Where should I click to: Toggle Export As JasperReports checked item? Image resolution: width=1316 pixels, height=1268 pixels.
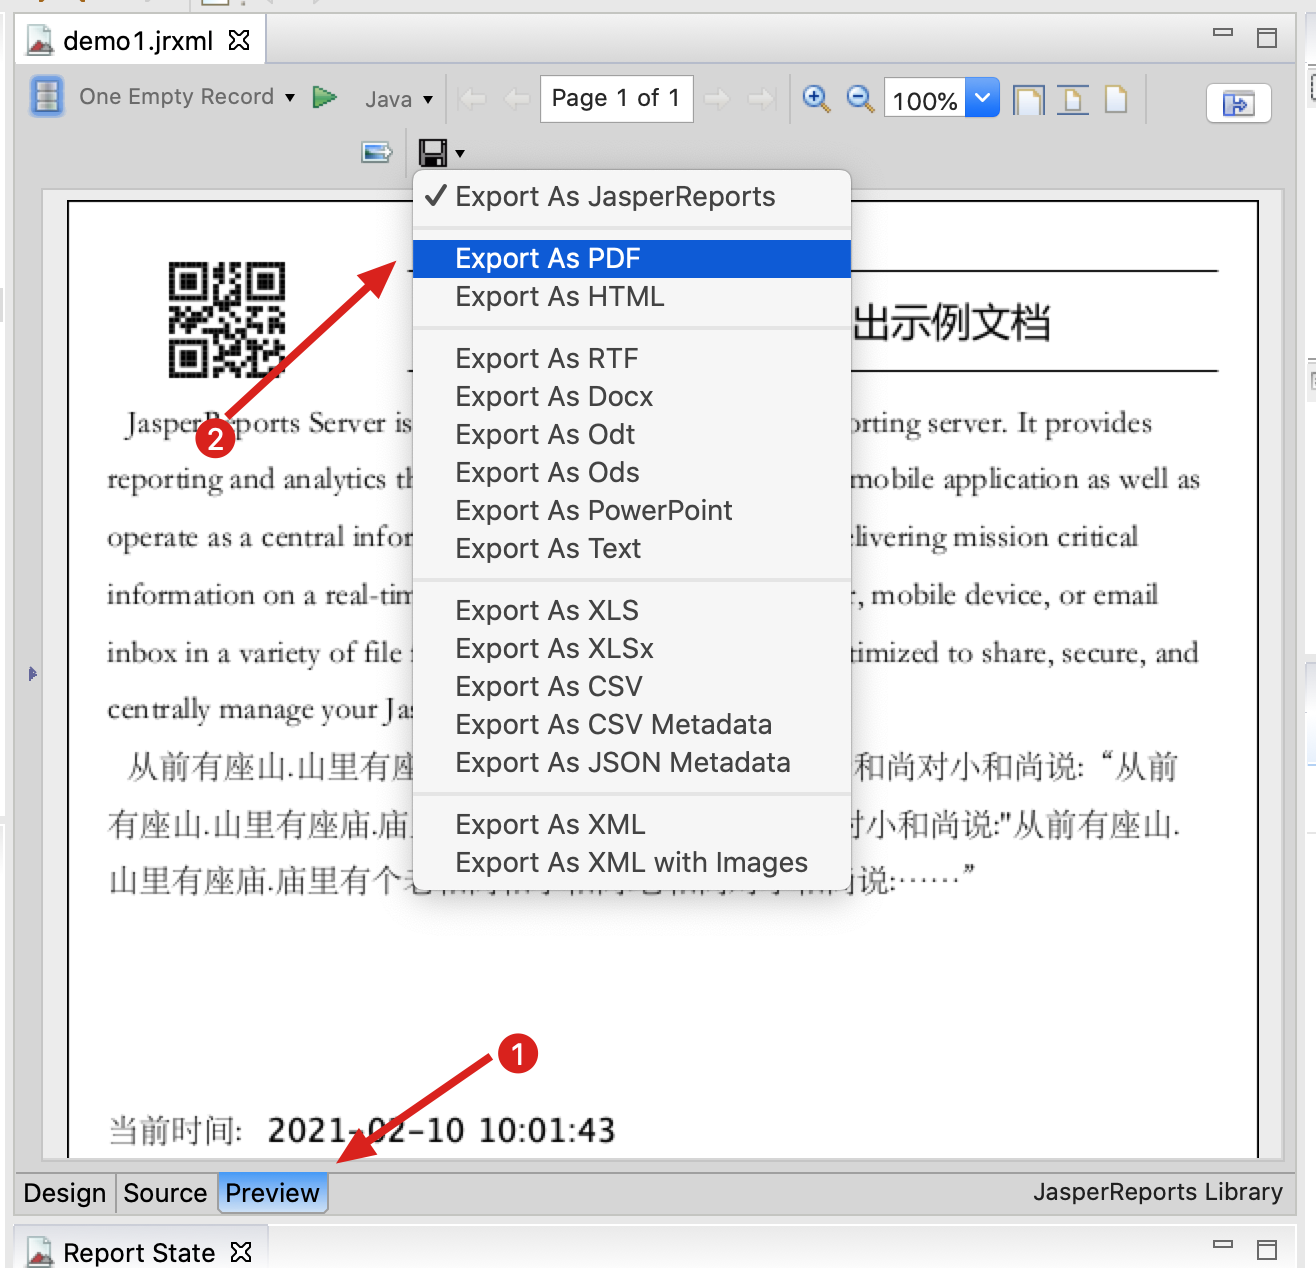click(x=632, y=197)
